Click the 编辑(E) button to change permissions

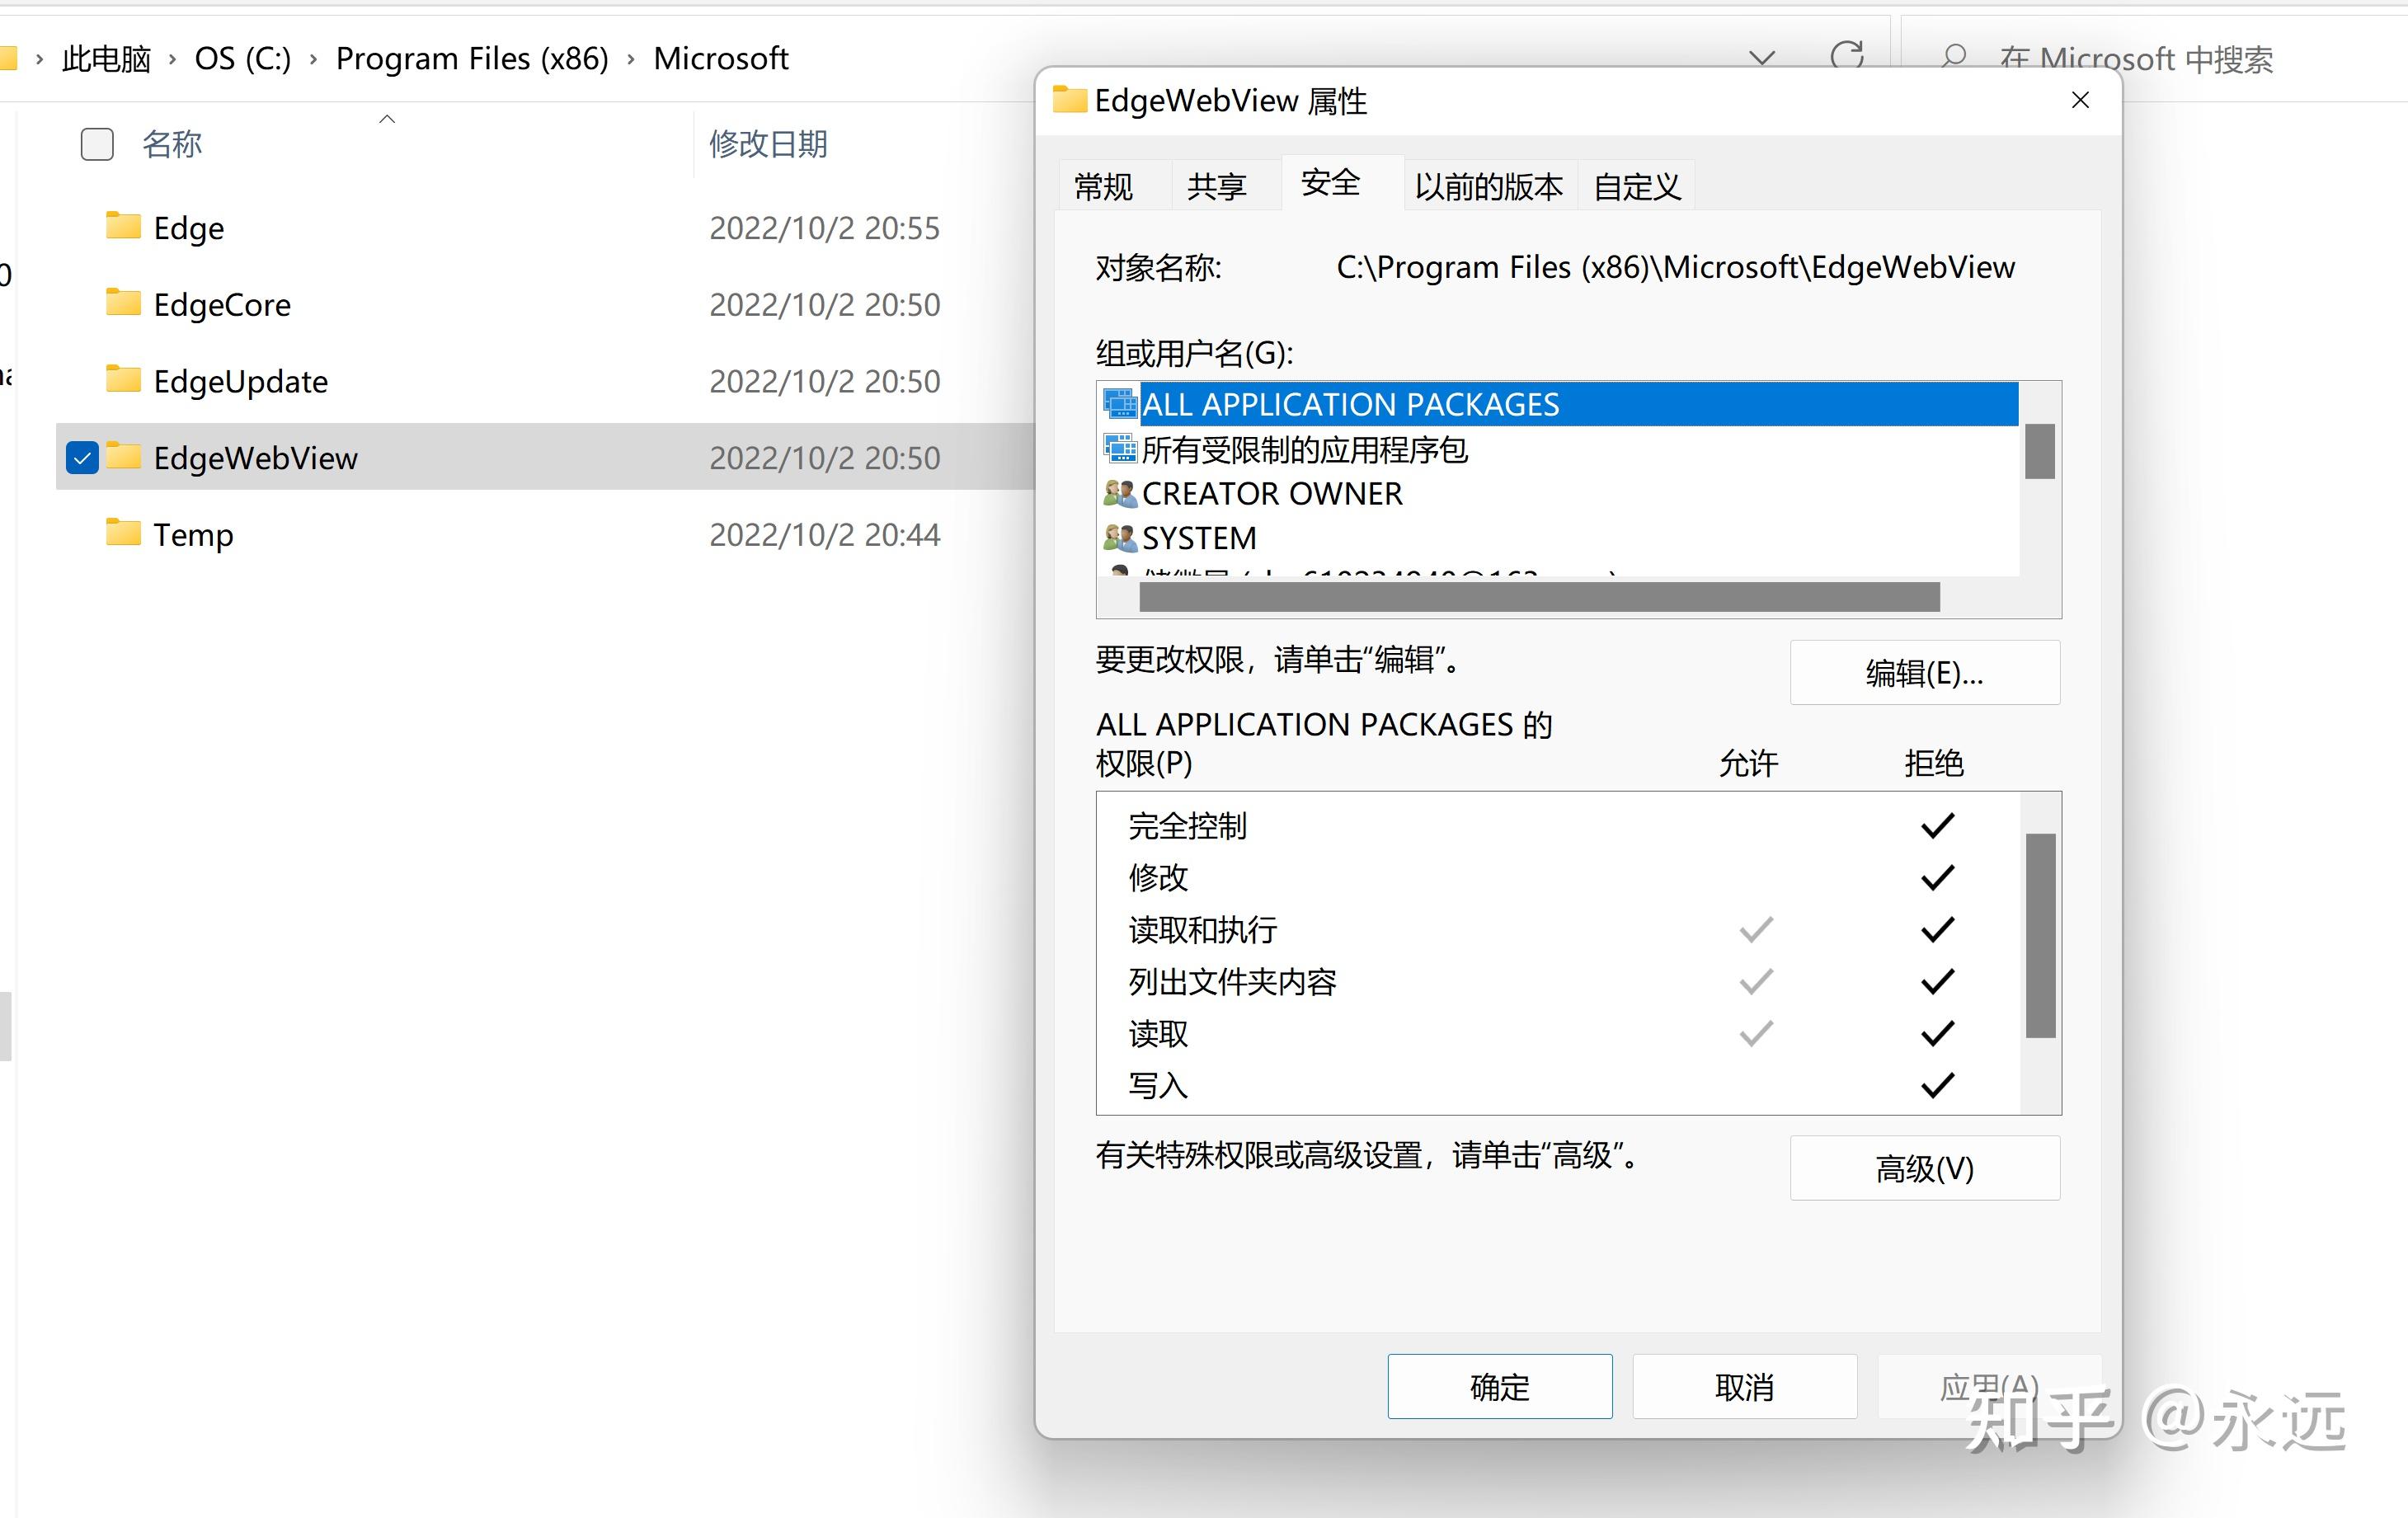pyautogui.click(x=1923, y=673)
